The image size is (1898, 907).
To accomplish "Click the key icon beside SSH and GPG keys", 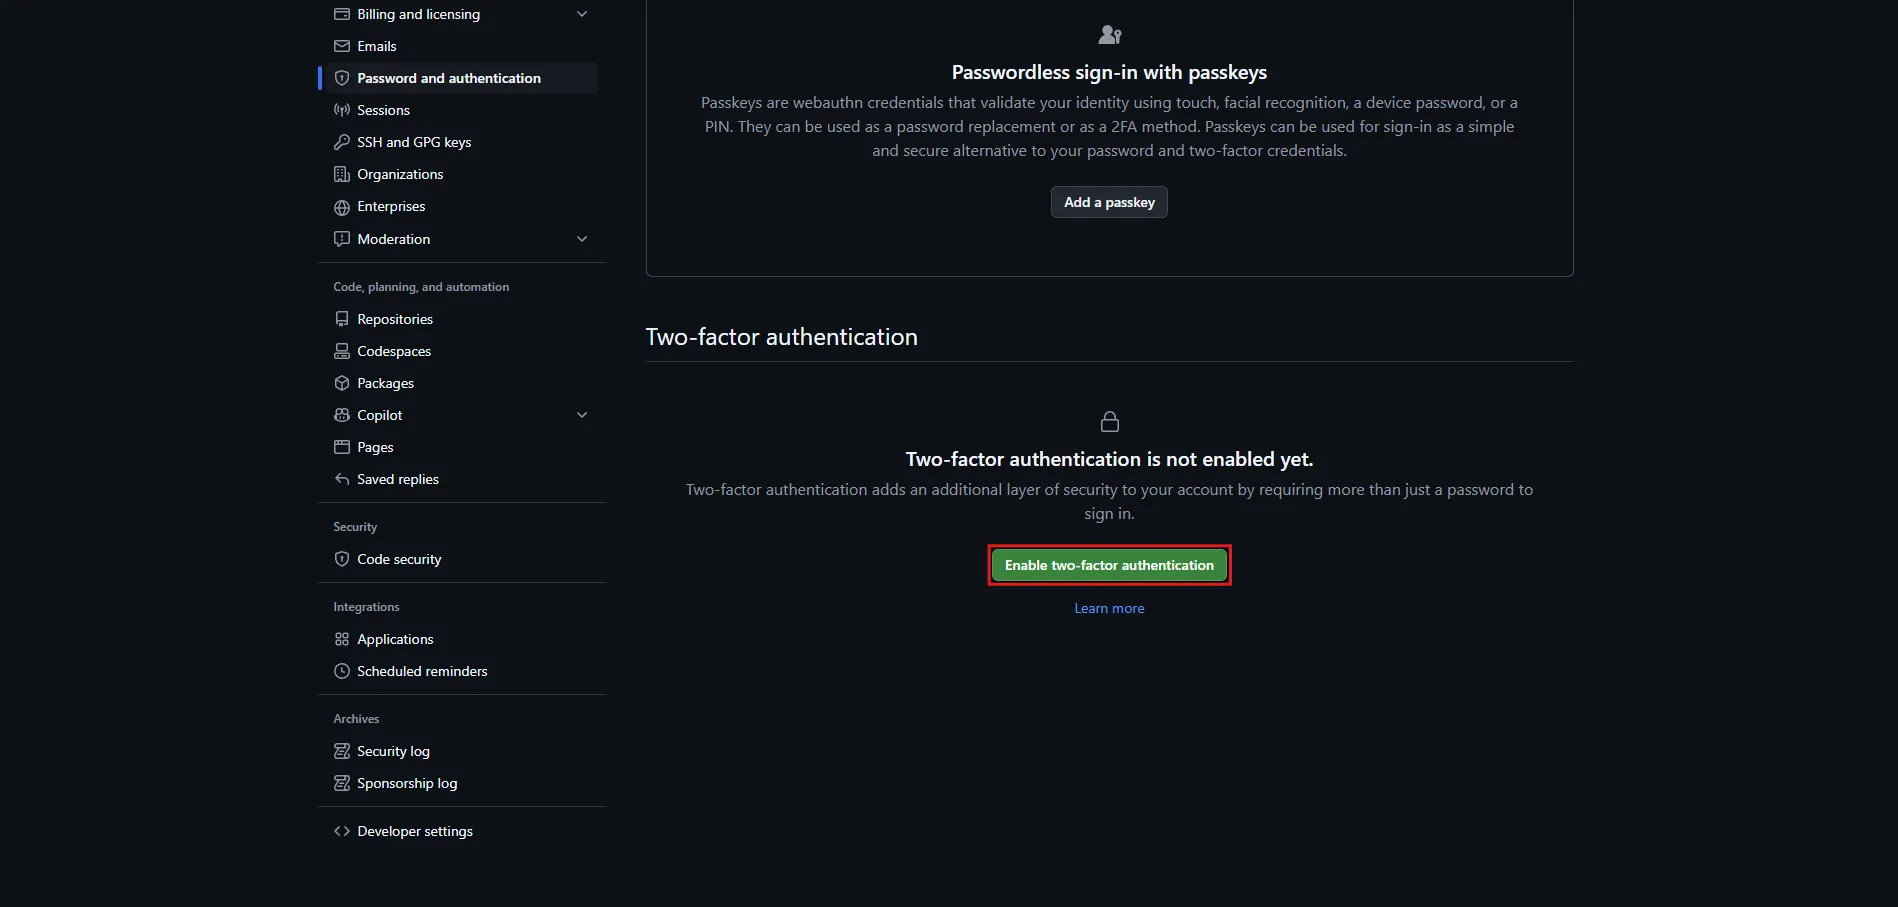I will pyautogui.click(x=342, y=142).
